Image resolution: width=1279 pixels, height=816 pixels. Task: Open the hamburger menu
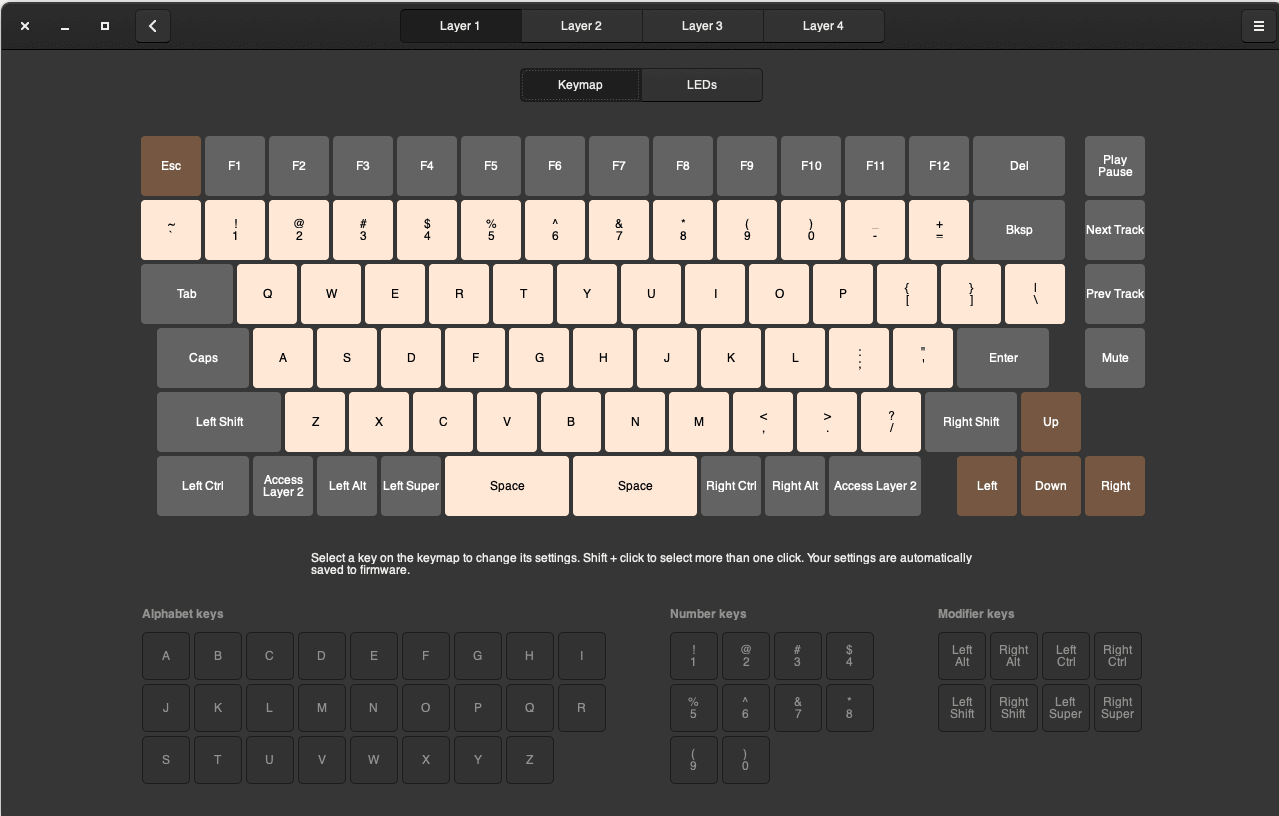[x=1258, y=26]
